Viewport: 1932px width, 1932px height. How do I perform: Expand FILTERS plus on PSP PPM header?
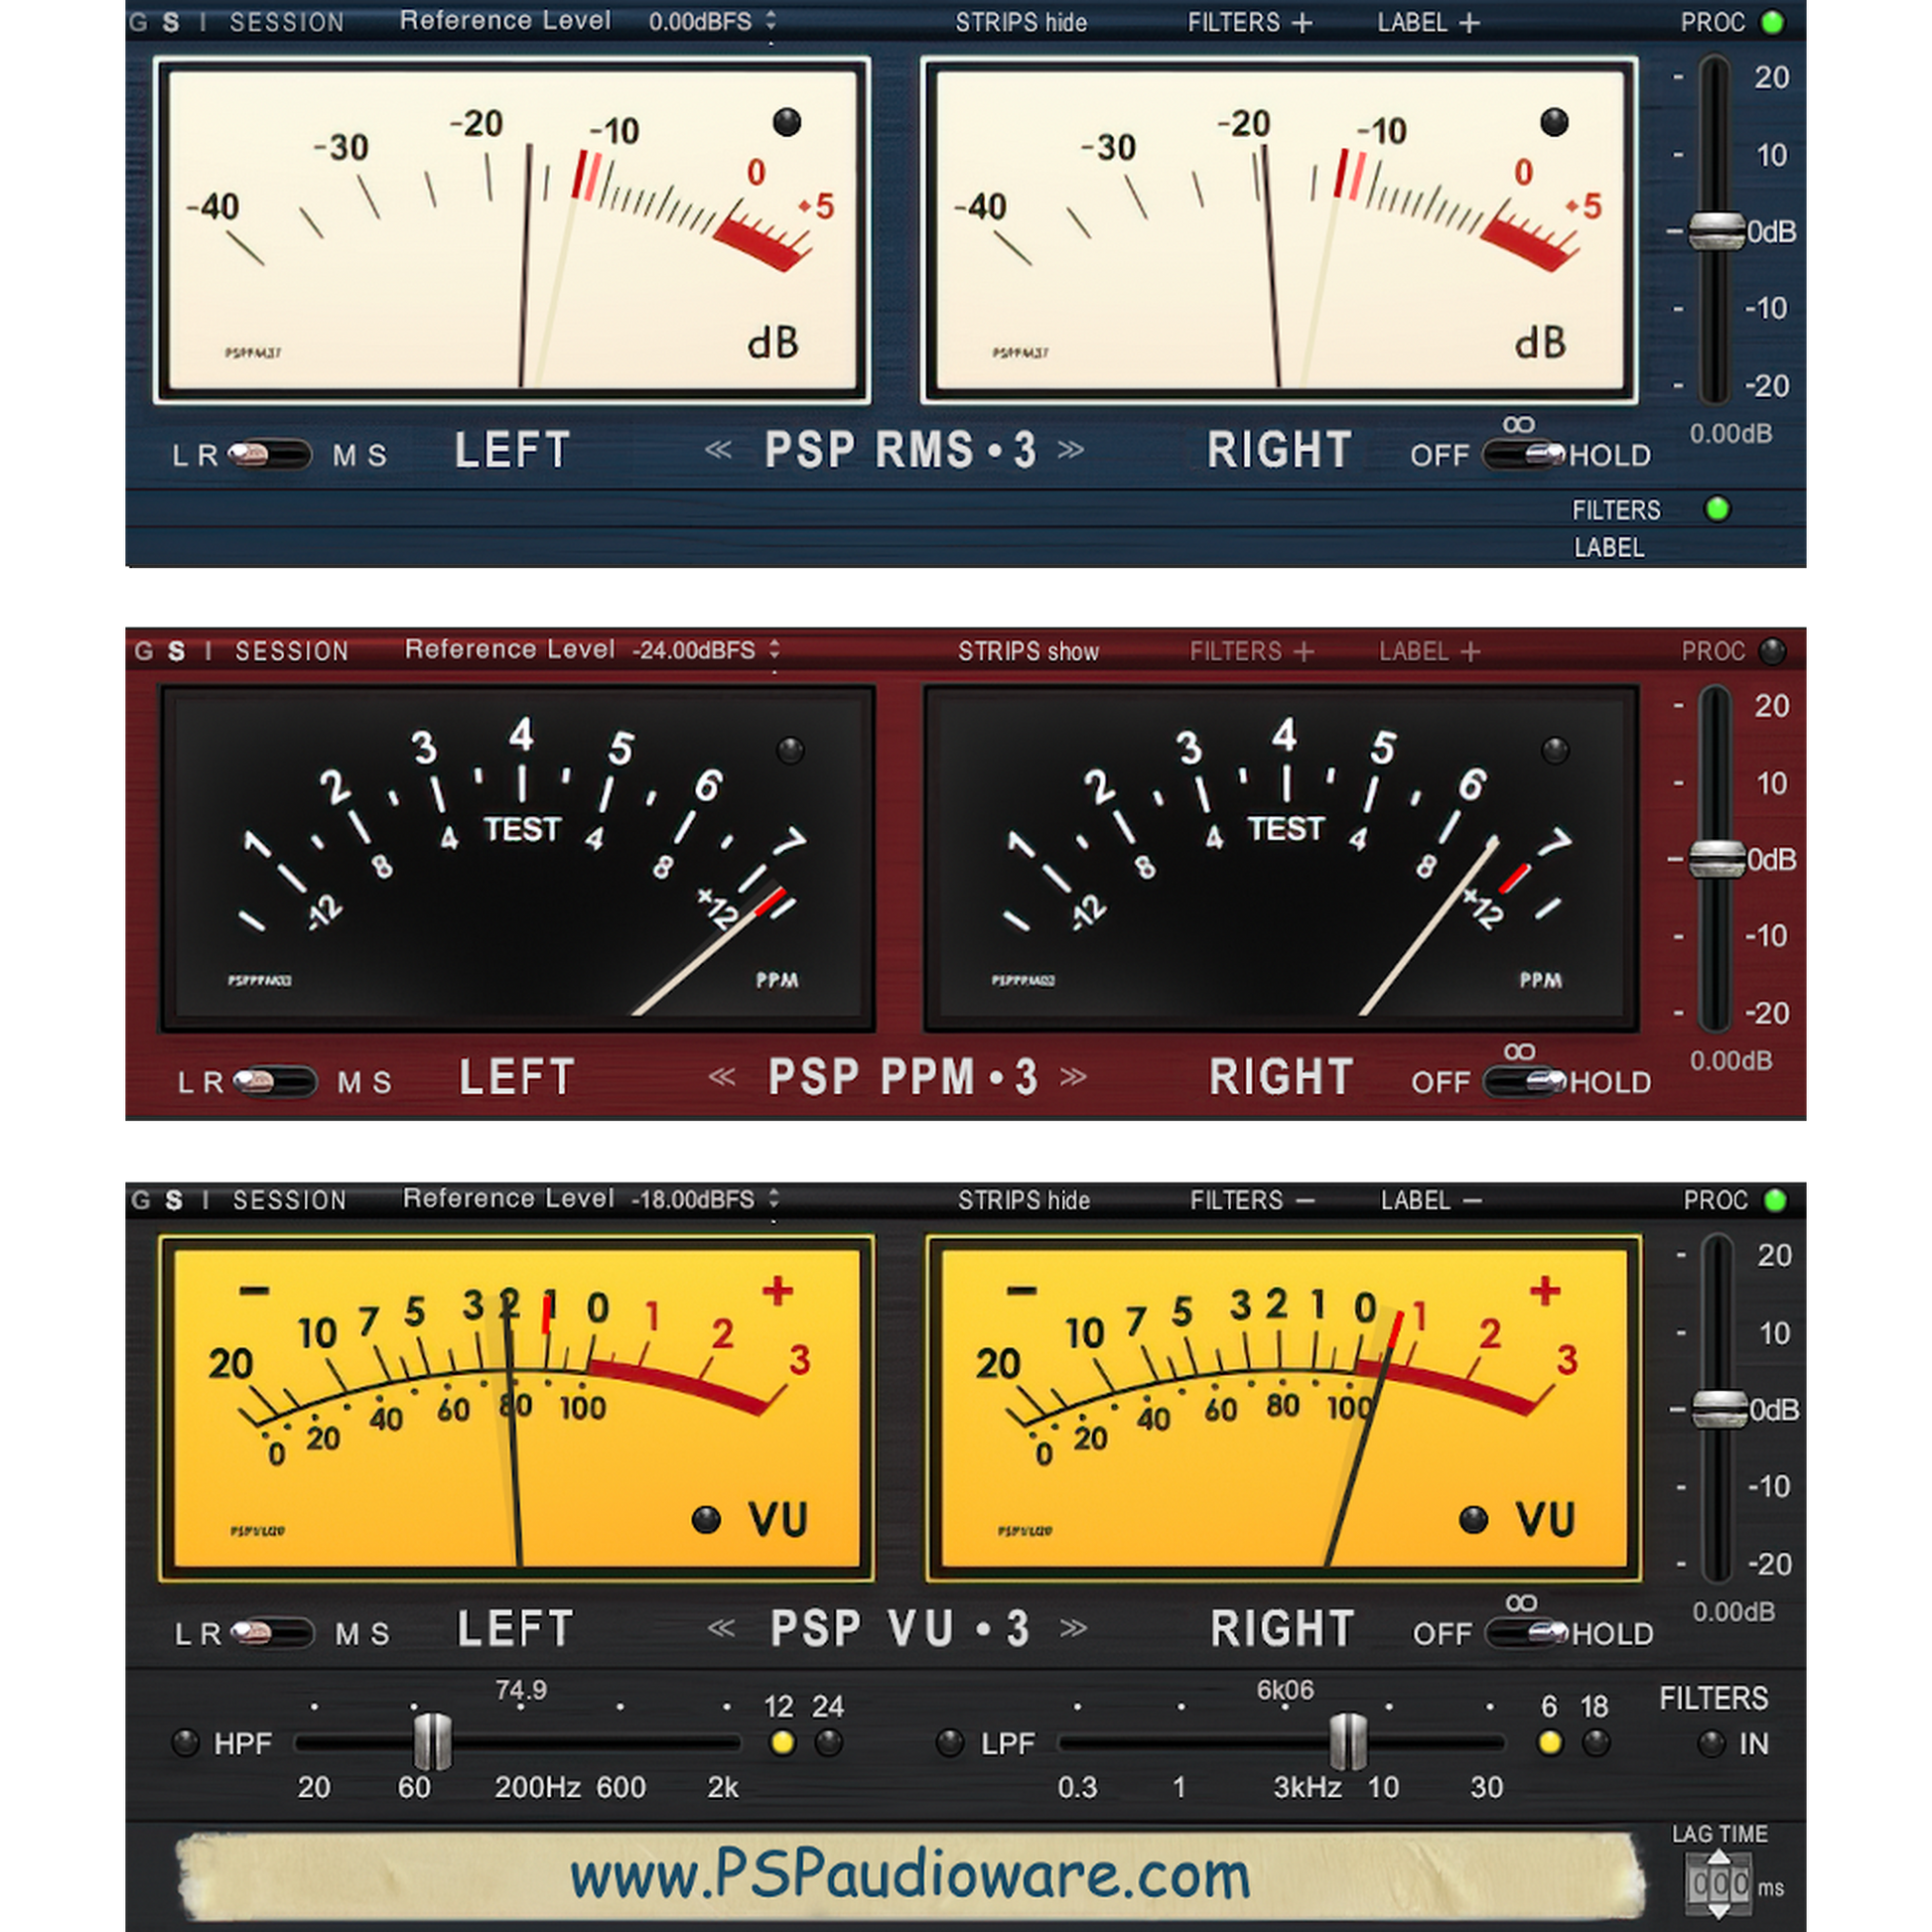(1304, 652)
